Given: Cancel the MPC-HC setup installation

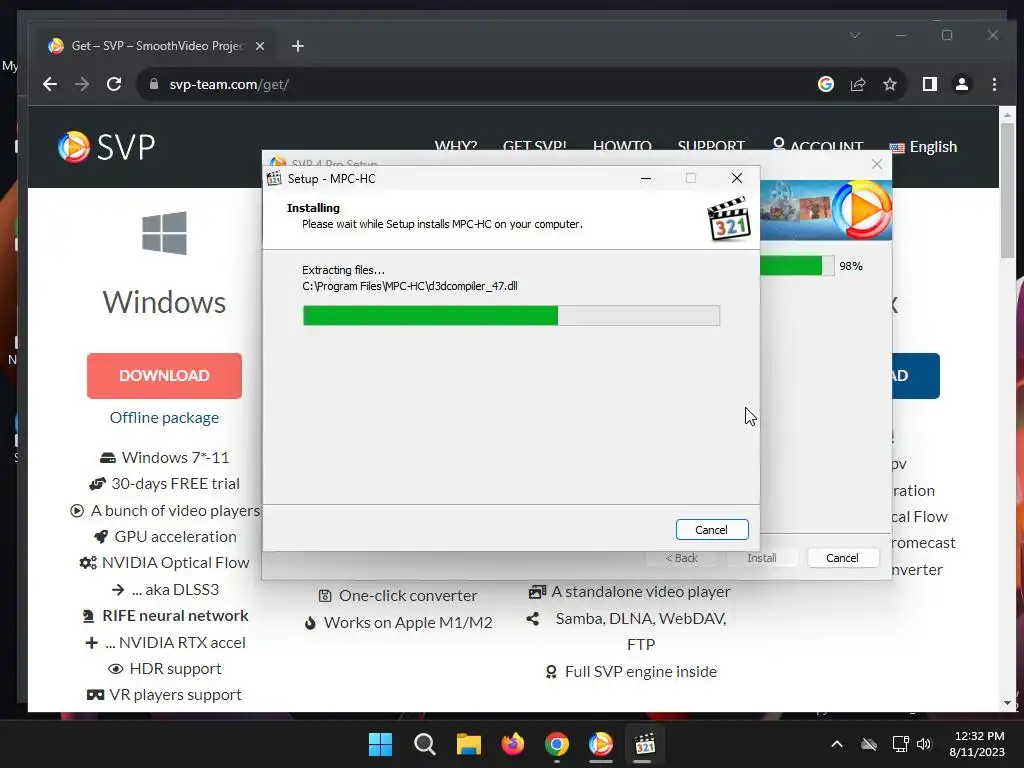Looking at the screenshot, I should pos(712,530).
